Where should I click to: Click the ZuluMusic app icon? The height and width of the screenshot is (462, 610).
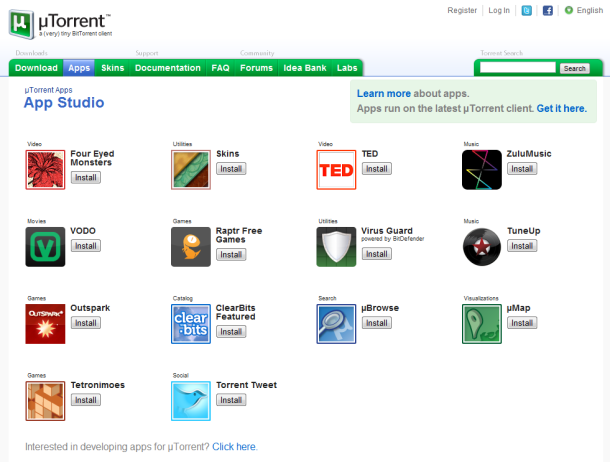click(482, 170)
